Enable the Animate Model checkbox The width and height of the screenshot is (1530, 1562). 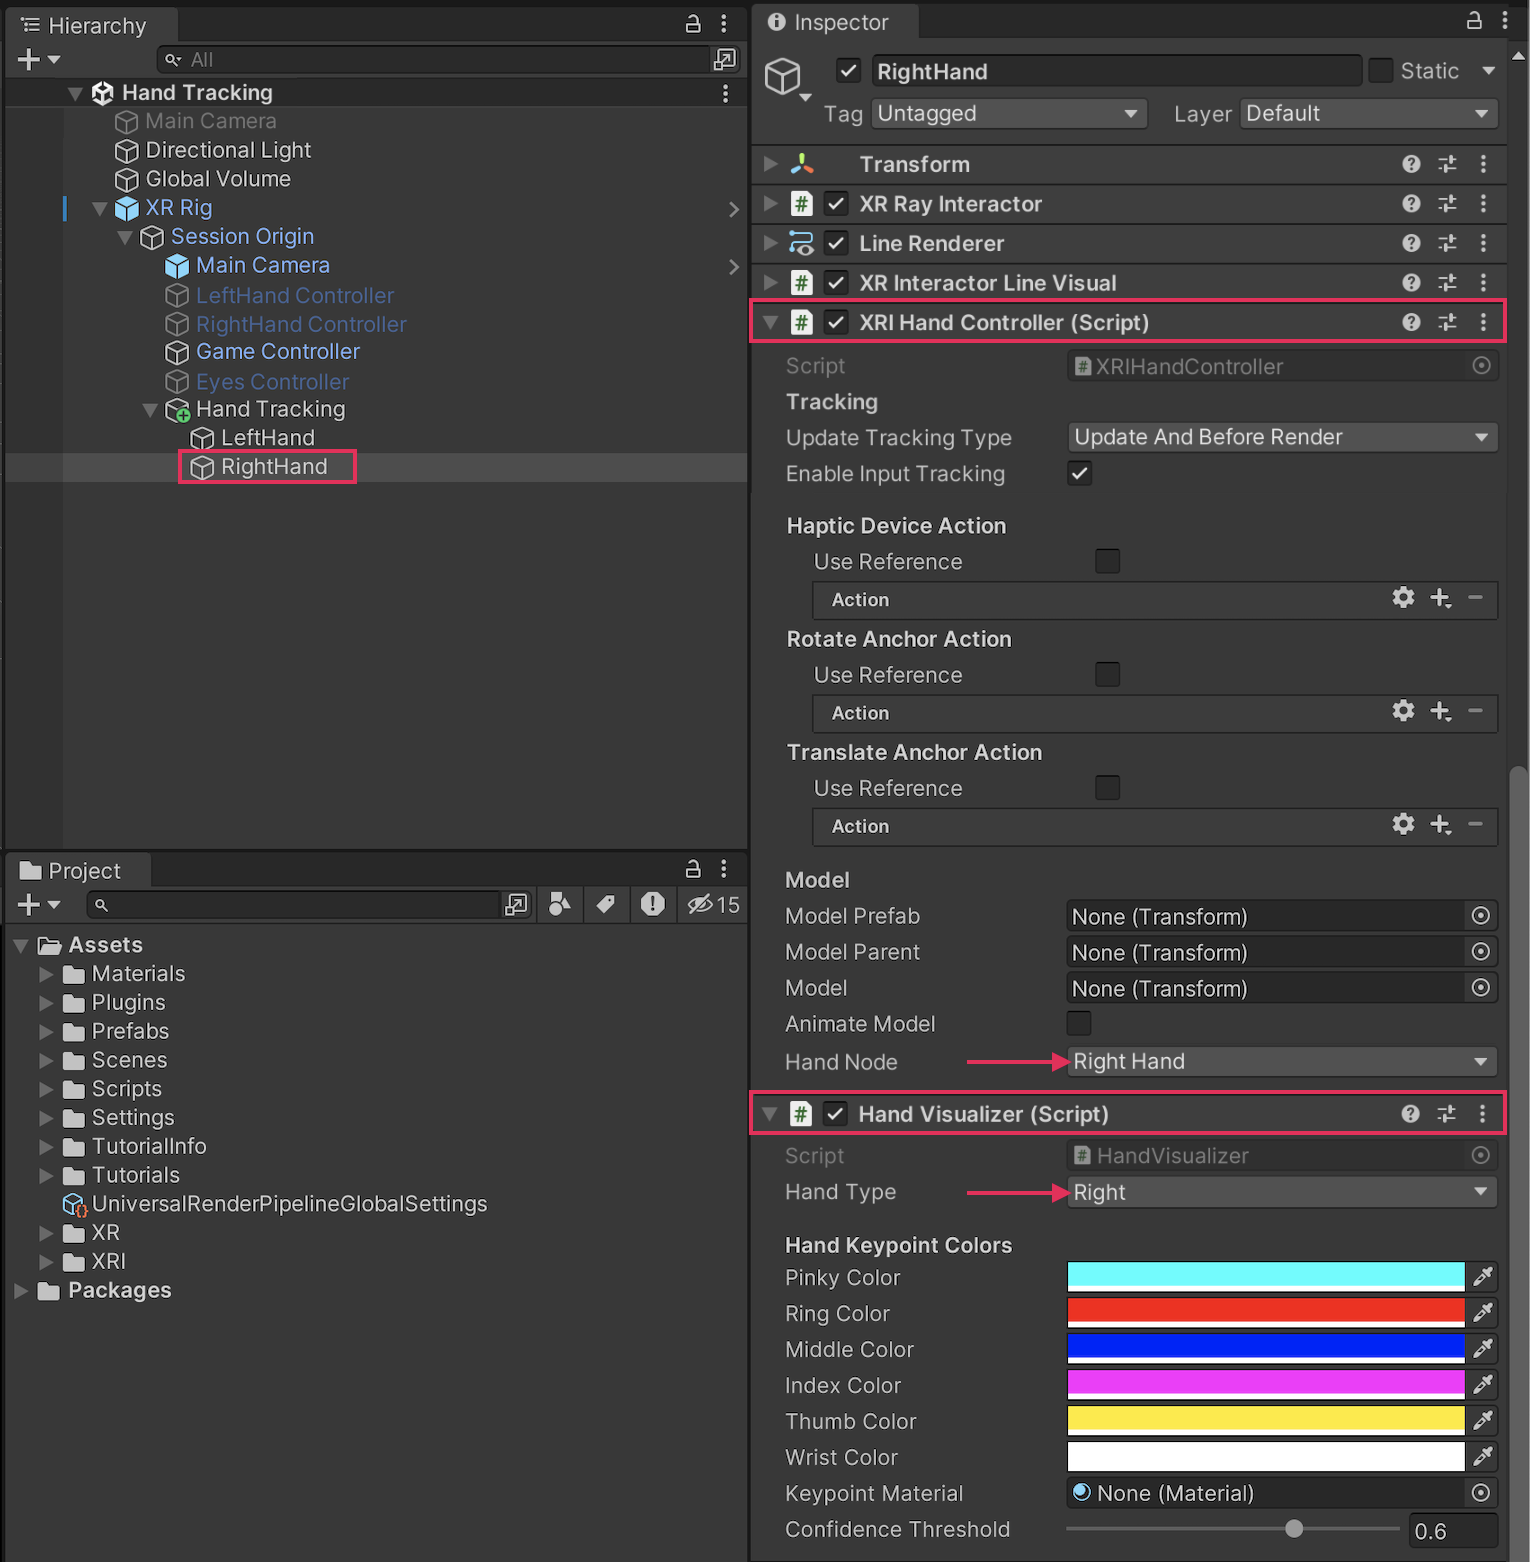[x=1079, y=1023]
